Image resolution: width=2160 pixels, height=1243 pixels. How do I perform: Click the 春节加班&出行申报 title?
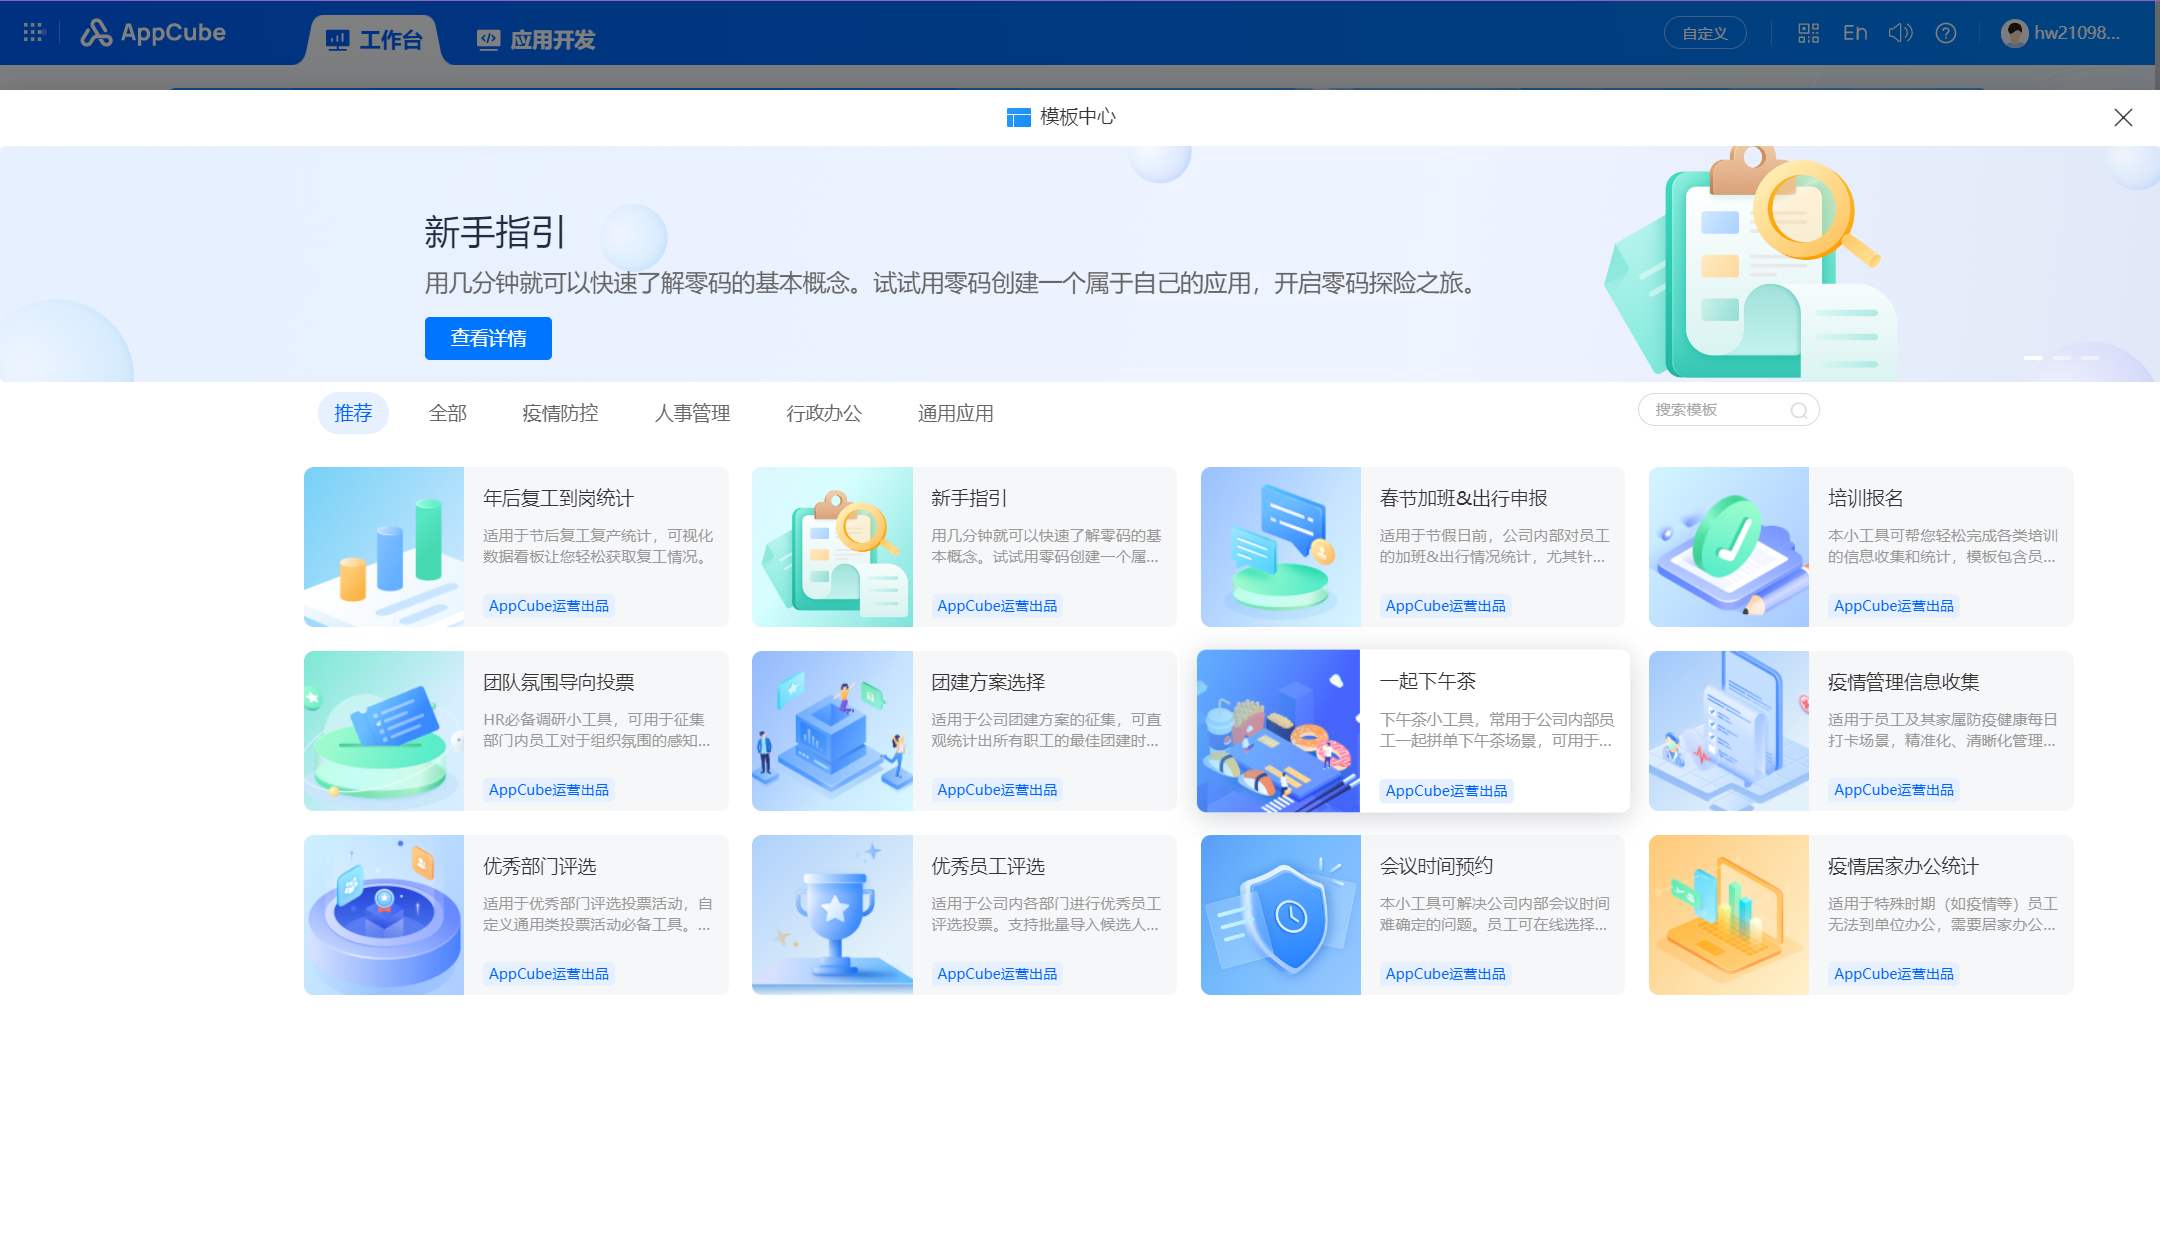[x=1464, y=498]
